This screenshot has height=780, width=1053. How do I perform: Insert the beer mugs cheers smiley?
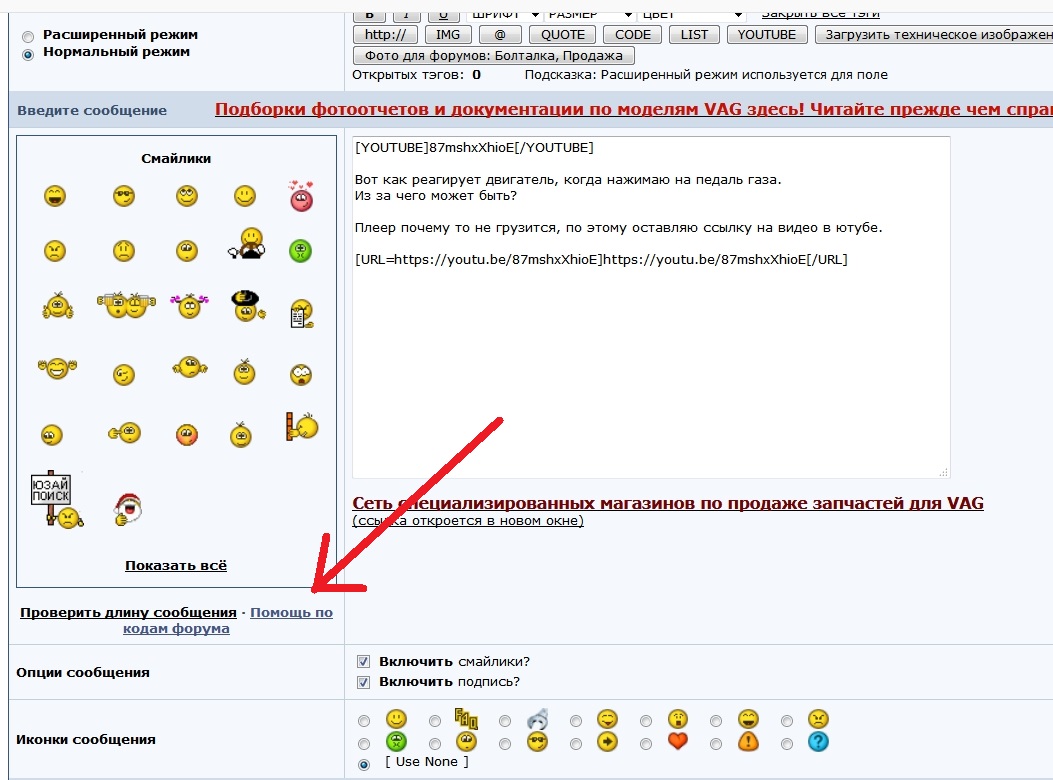(x=124, y=306)
